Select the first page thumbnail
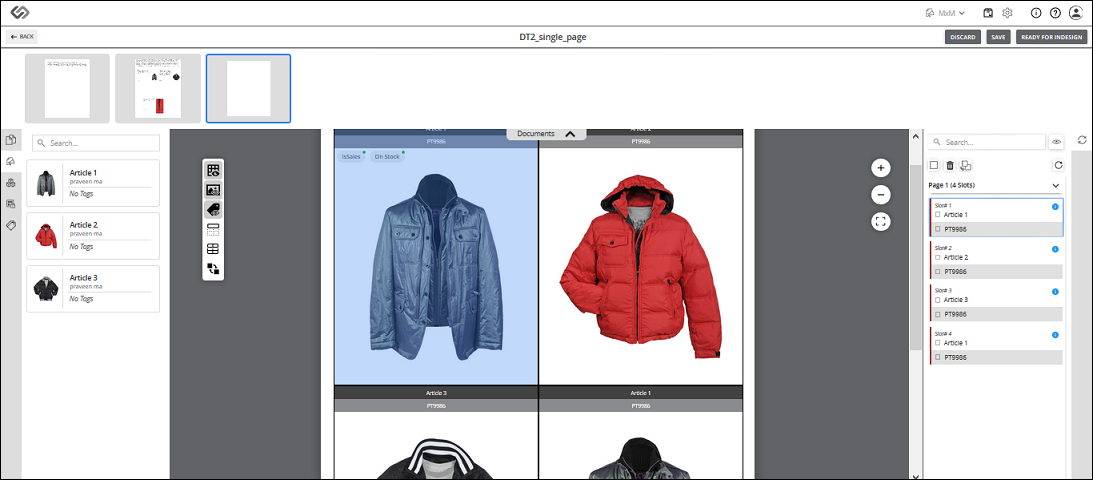The width and height of the screenshot is (1093, 480). pos(67,88)
